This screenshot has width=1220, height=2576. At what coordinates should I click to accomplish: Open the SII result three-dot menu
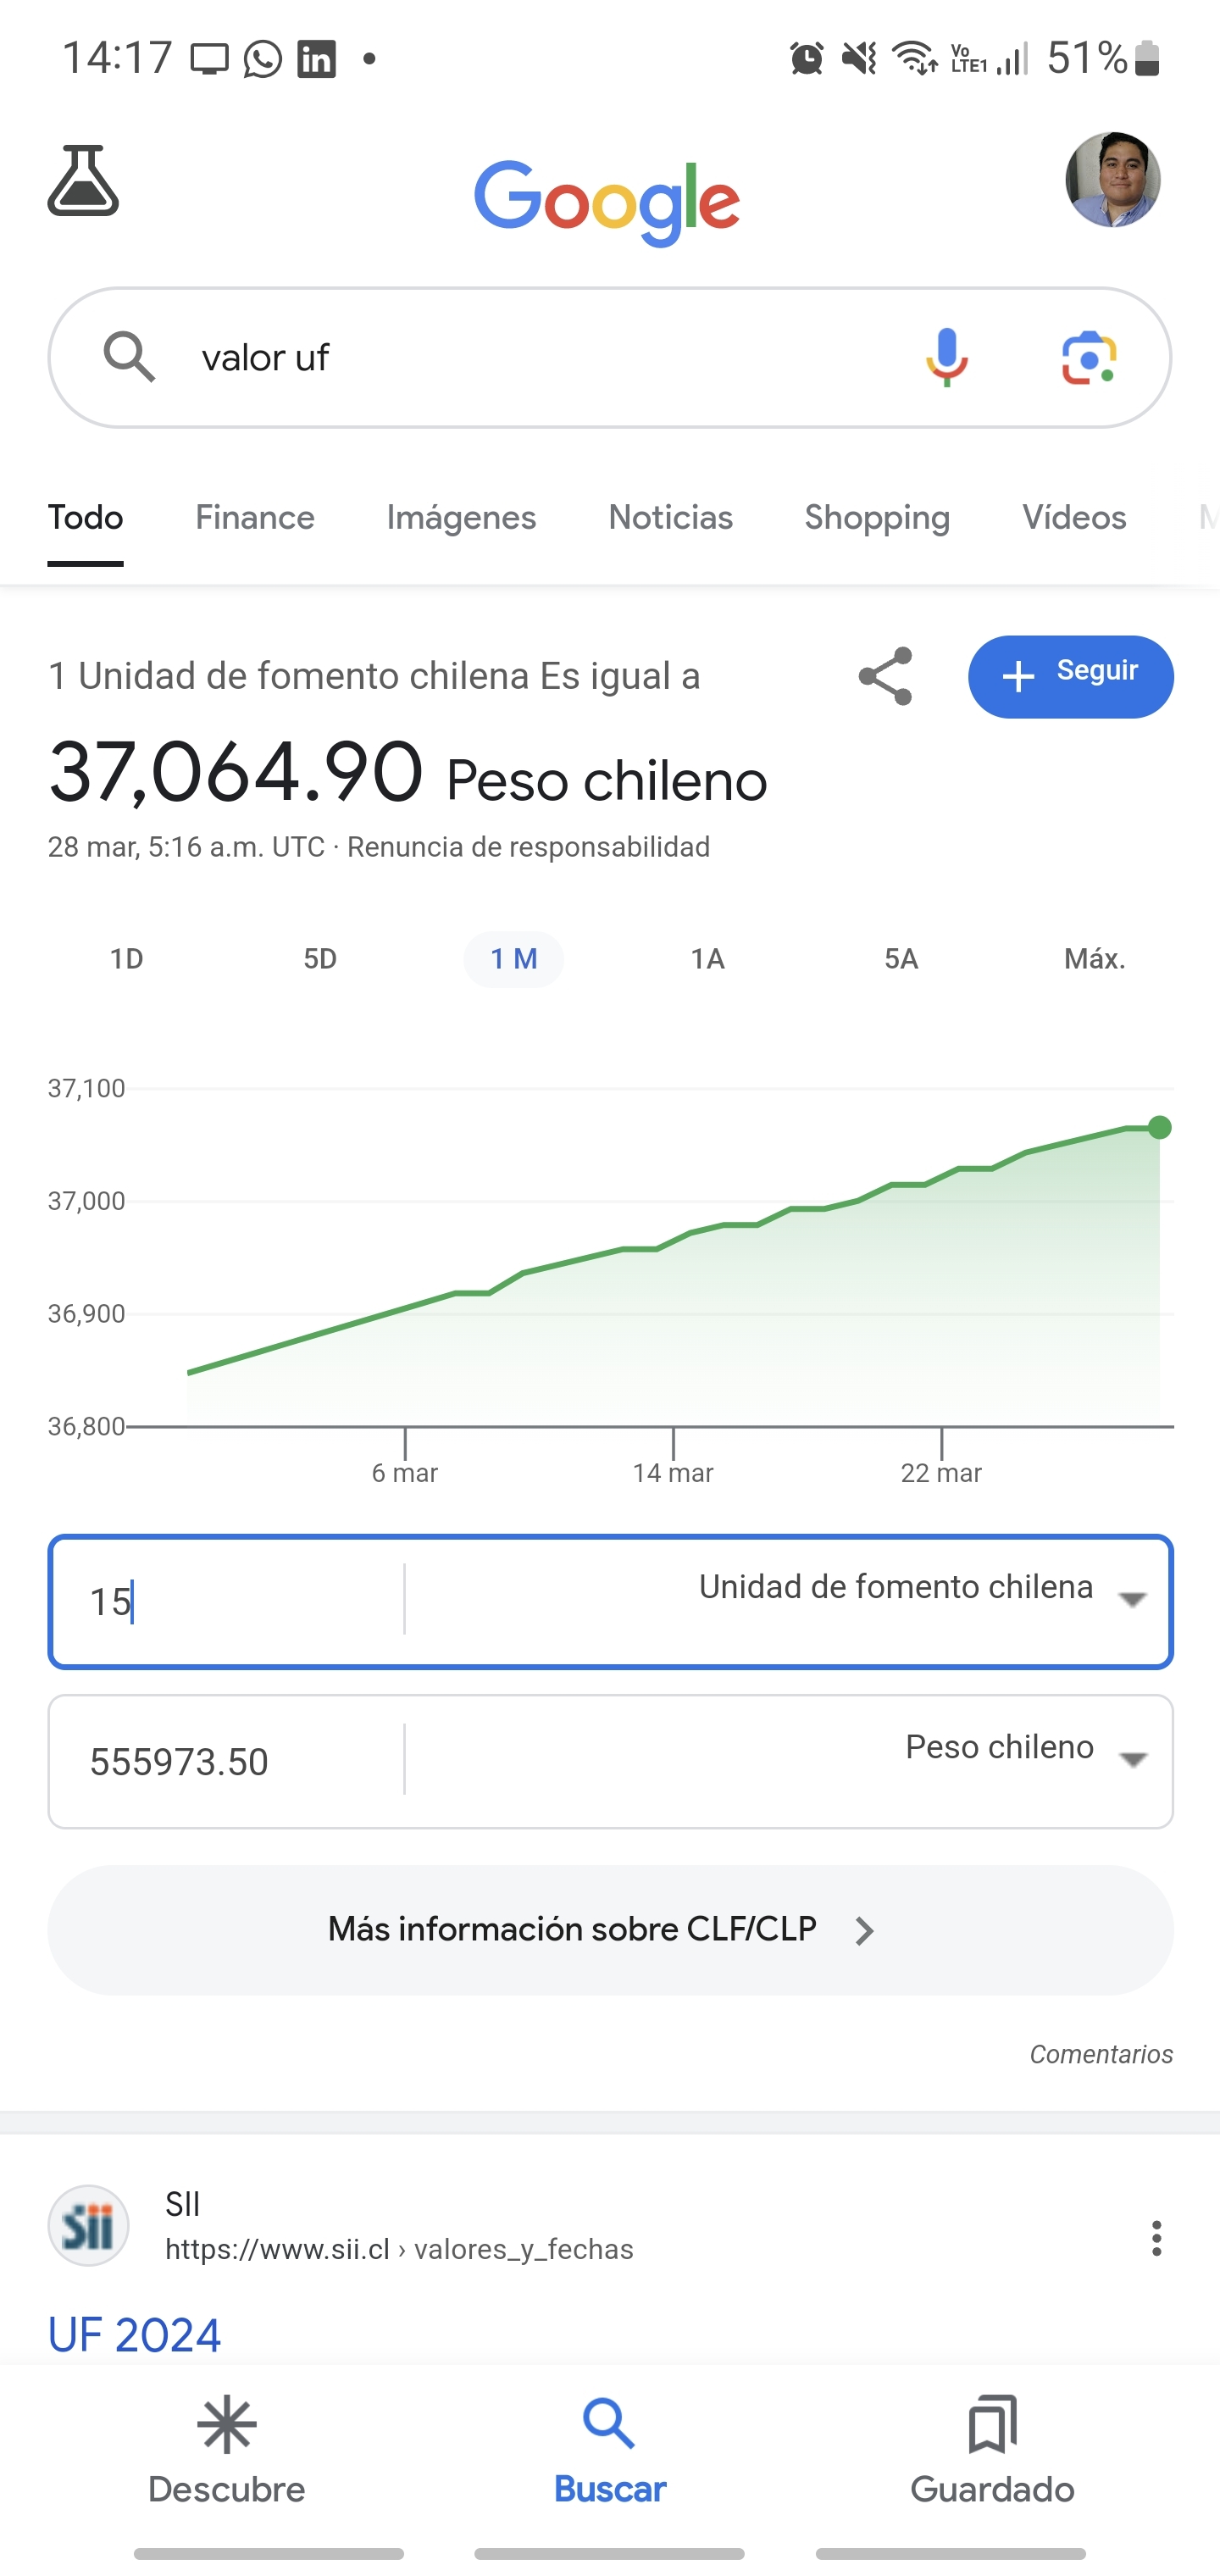pos(1156,2238)
